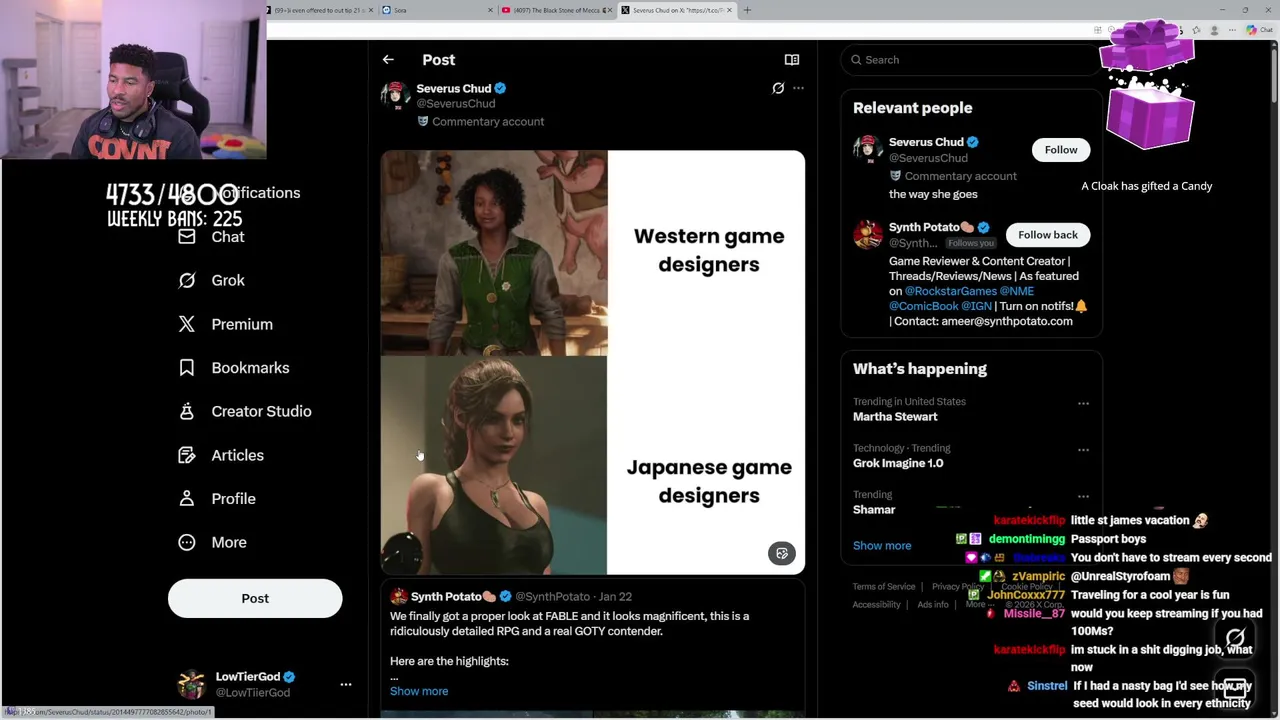This screenshot has width=1280, height=720.
Task: Open the Ads info footer link
Action: [x=933, y=605]
